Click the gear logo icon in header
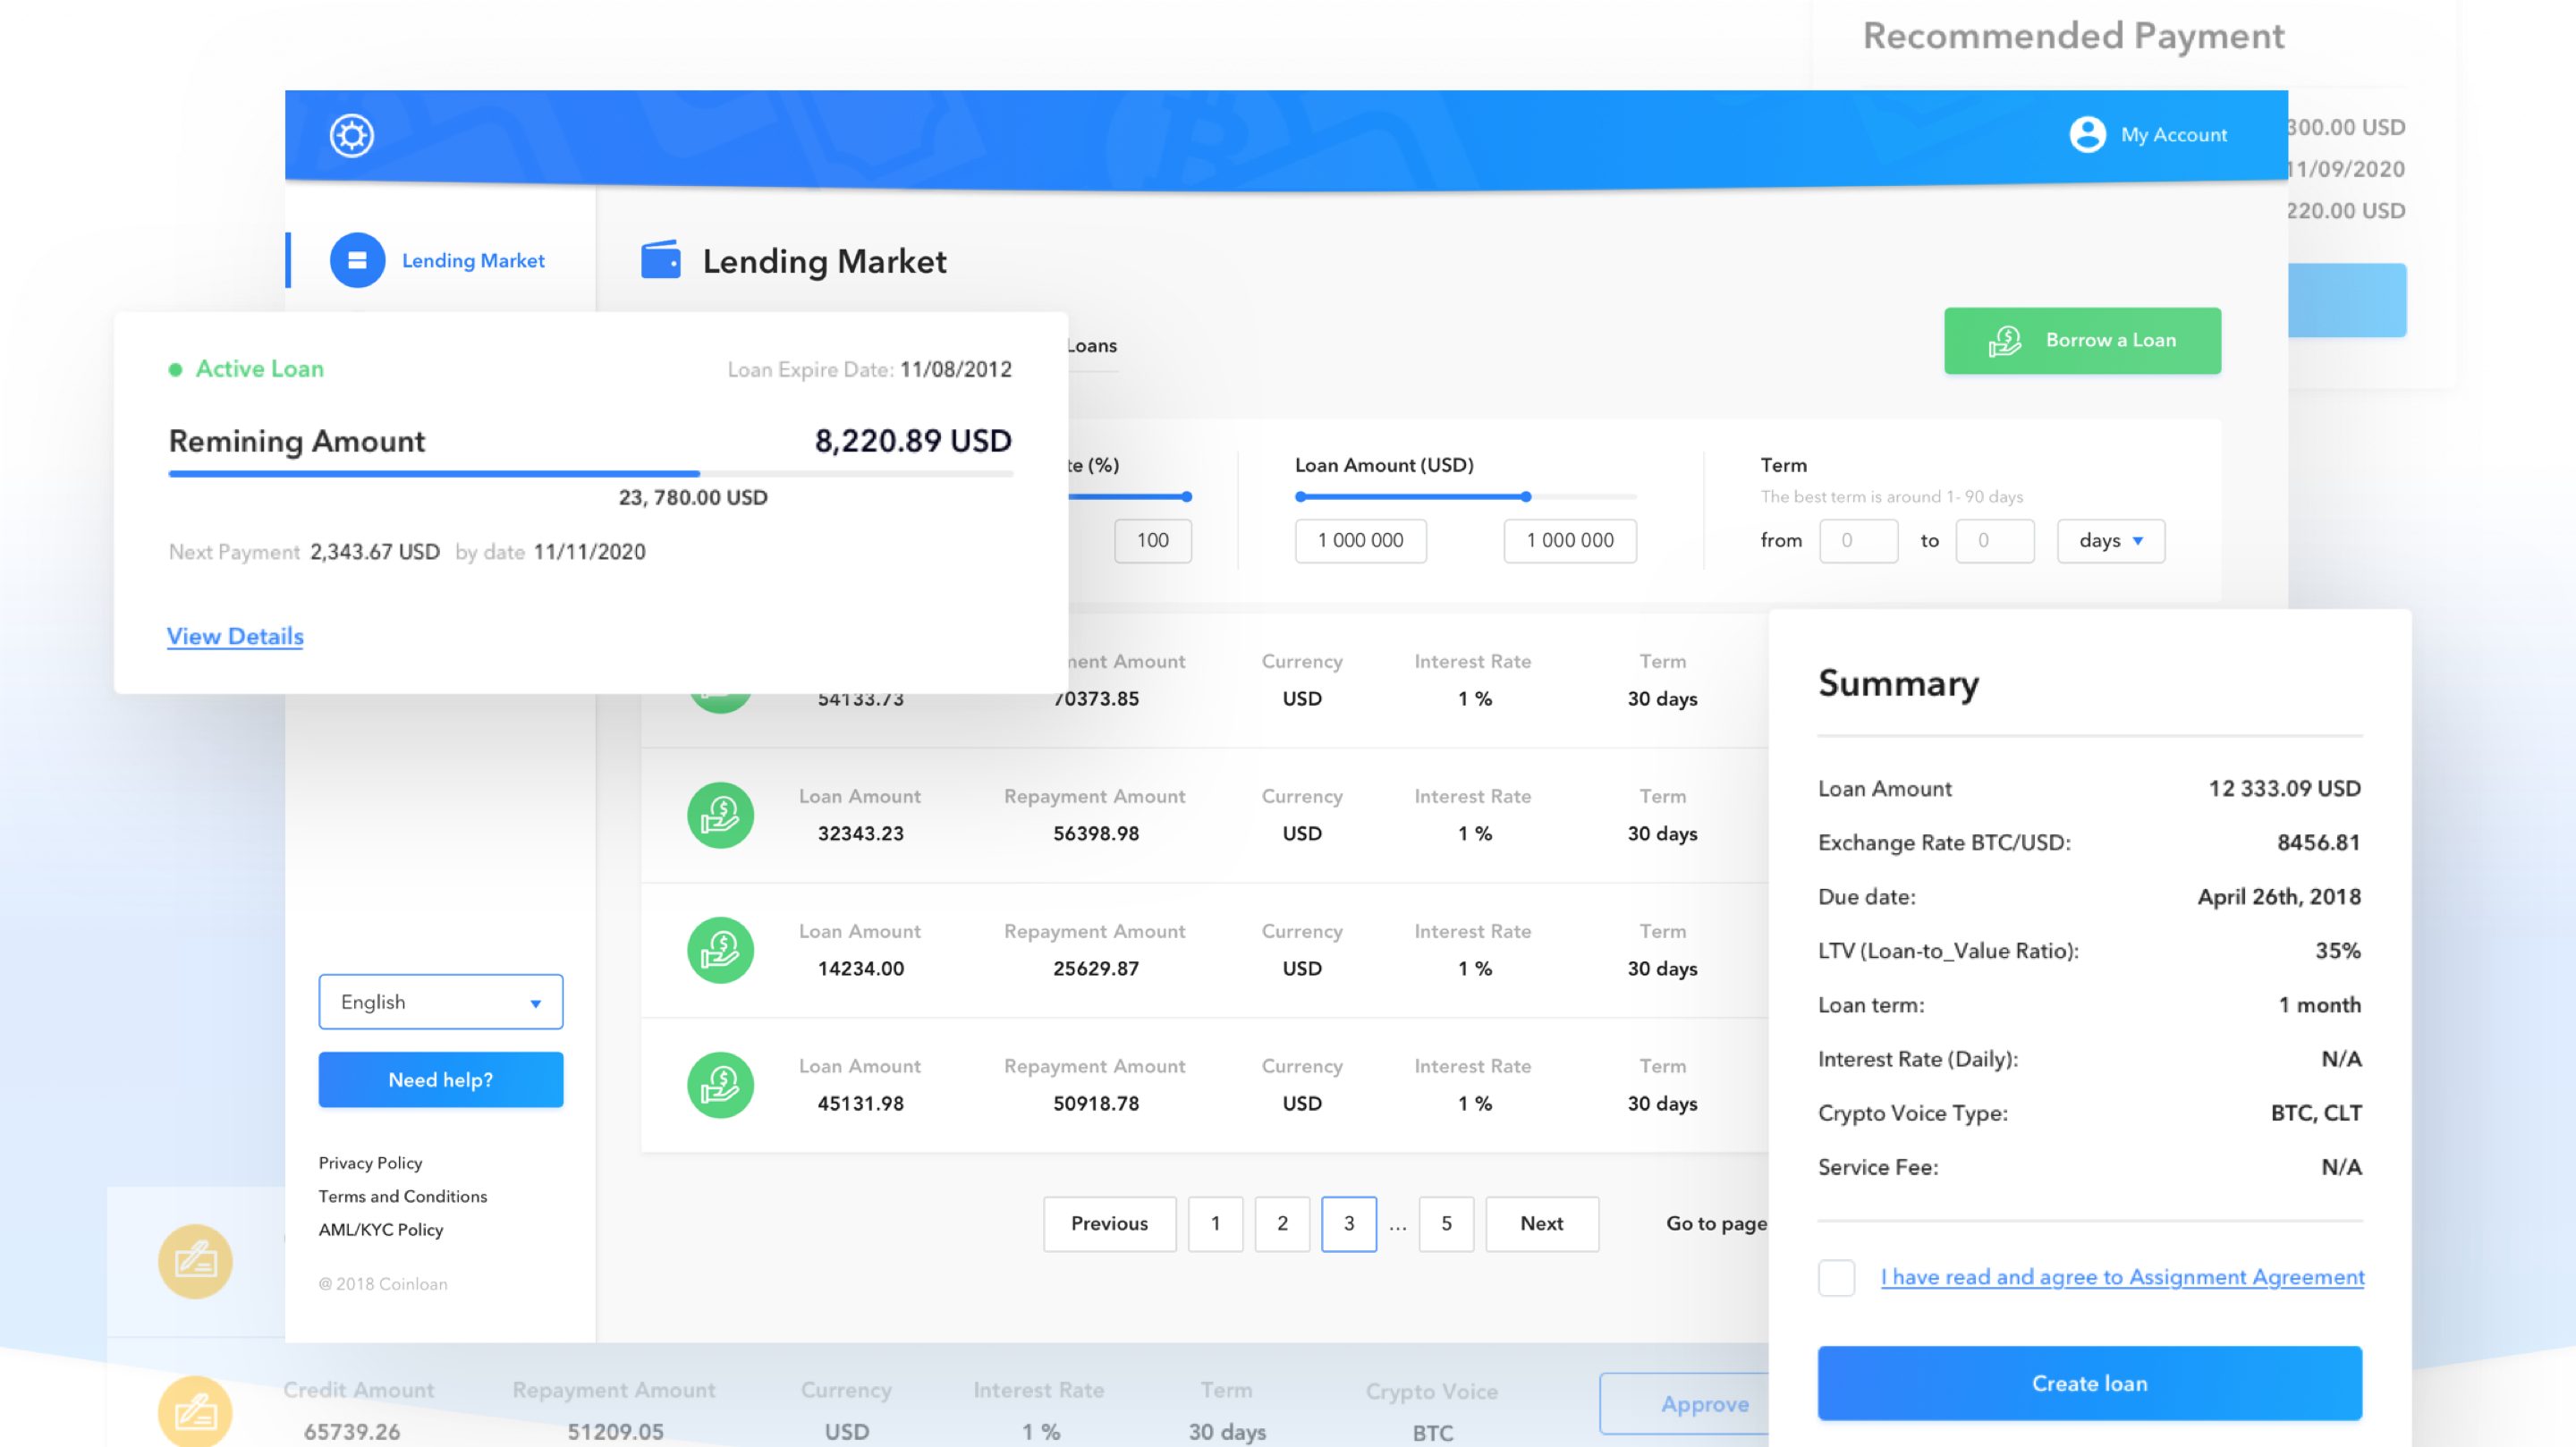This screenshot has height=1447, width=2576. click(x=352, y=135)
